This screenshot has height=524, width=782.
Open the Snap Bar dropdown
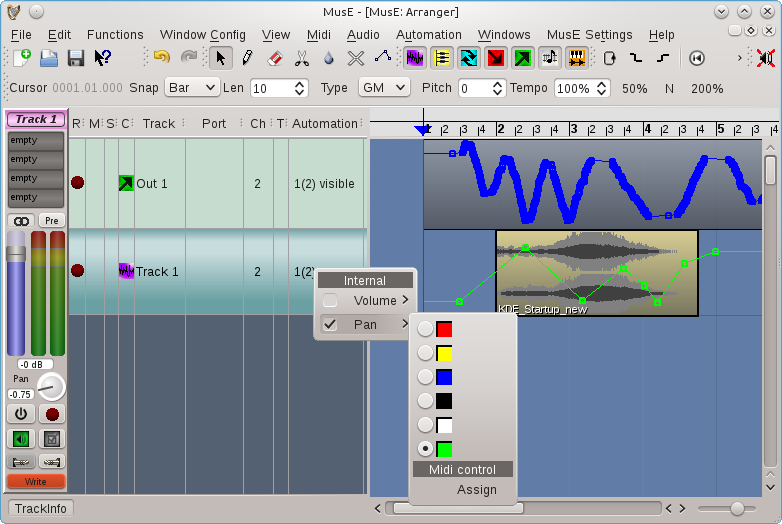[192, 88]
